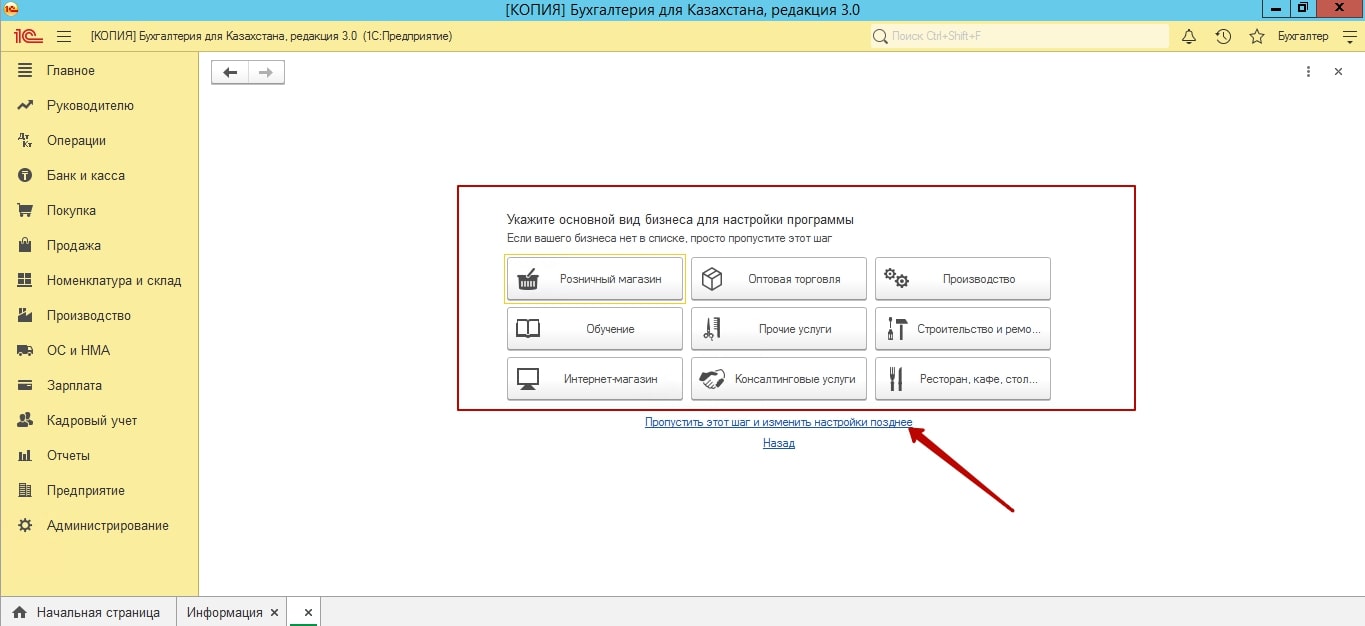This screenshot has width=1365, height=626.
Task: Open the Банк и касса section
Action: (85, 176)
